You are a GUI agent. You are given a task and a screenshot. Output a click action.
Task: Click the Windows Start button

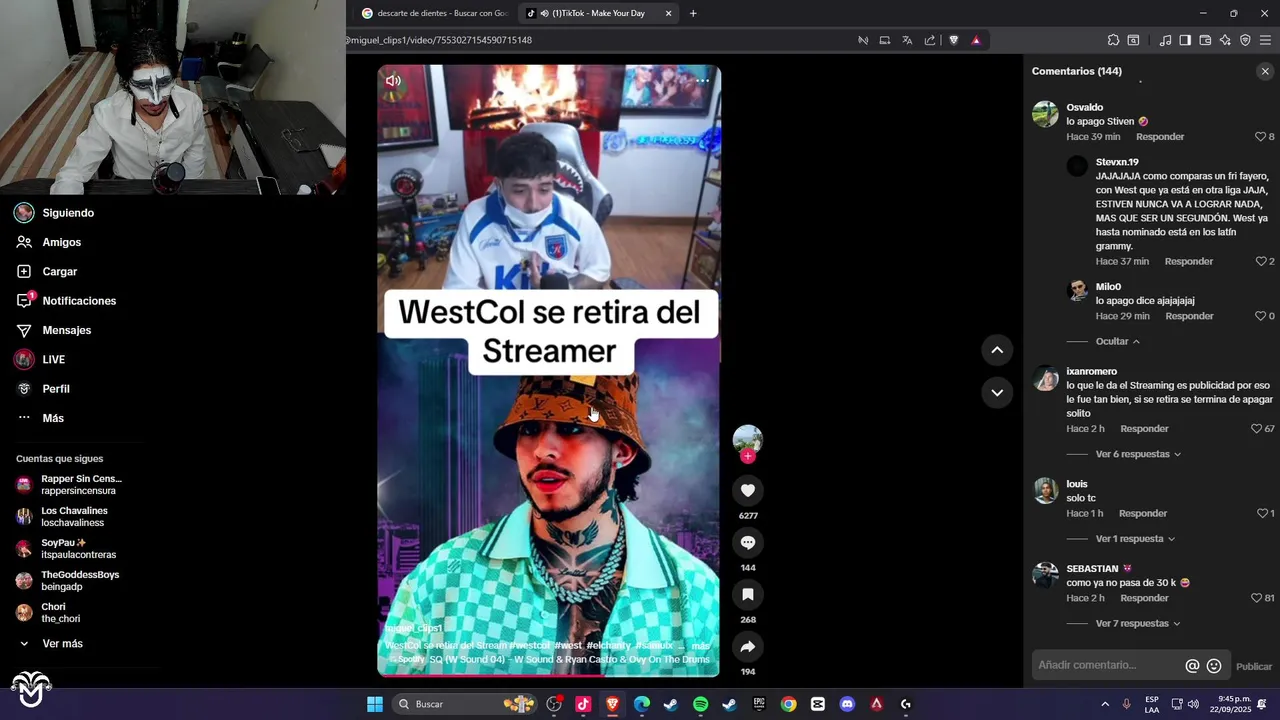click(x=375, y=704)
